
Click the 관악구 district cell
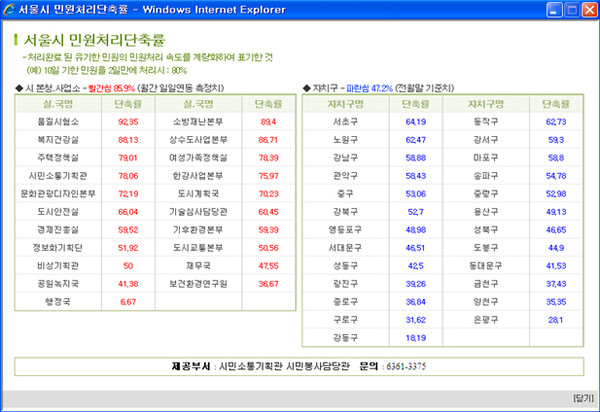click(x=346, y=176)
